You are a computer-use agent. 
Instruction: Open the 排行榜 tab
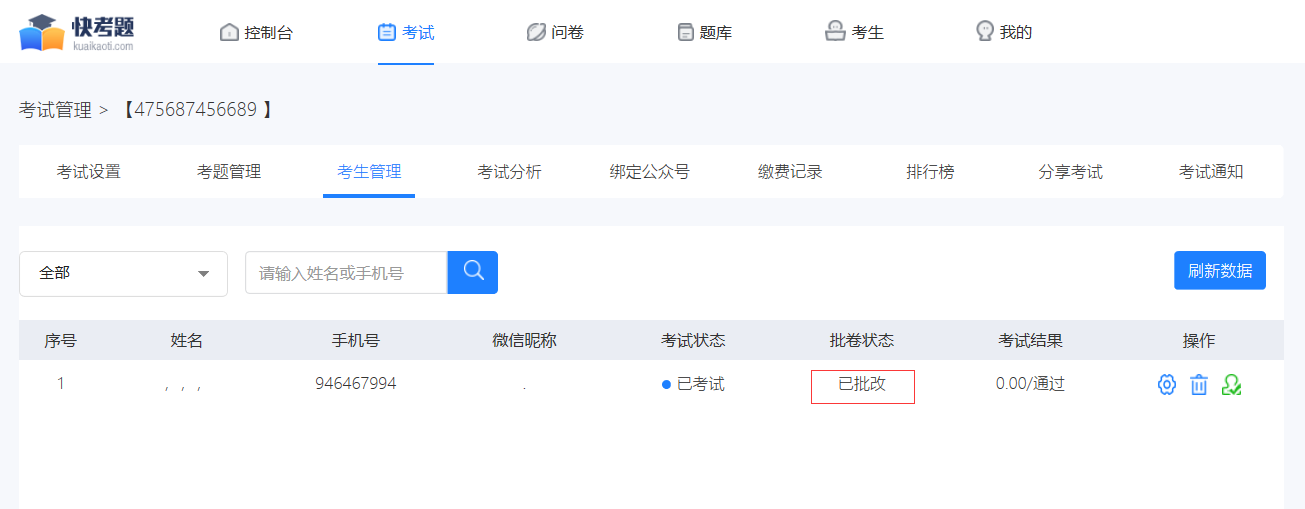point(930,172)
